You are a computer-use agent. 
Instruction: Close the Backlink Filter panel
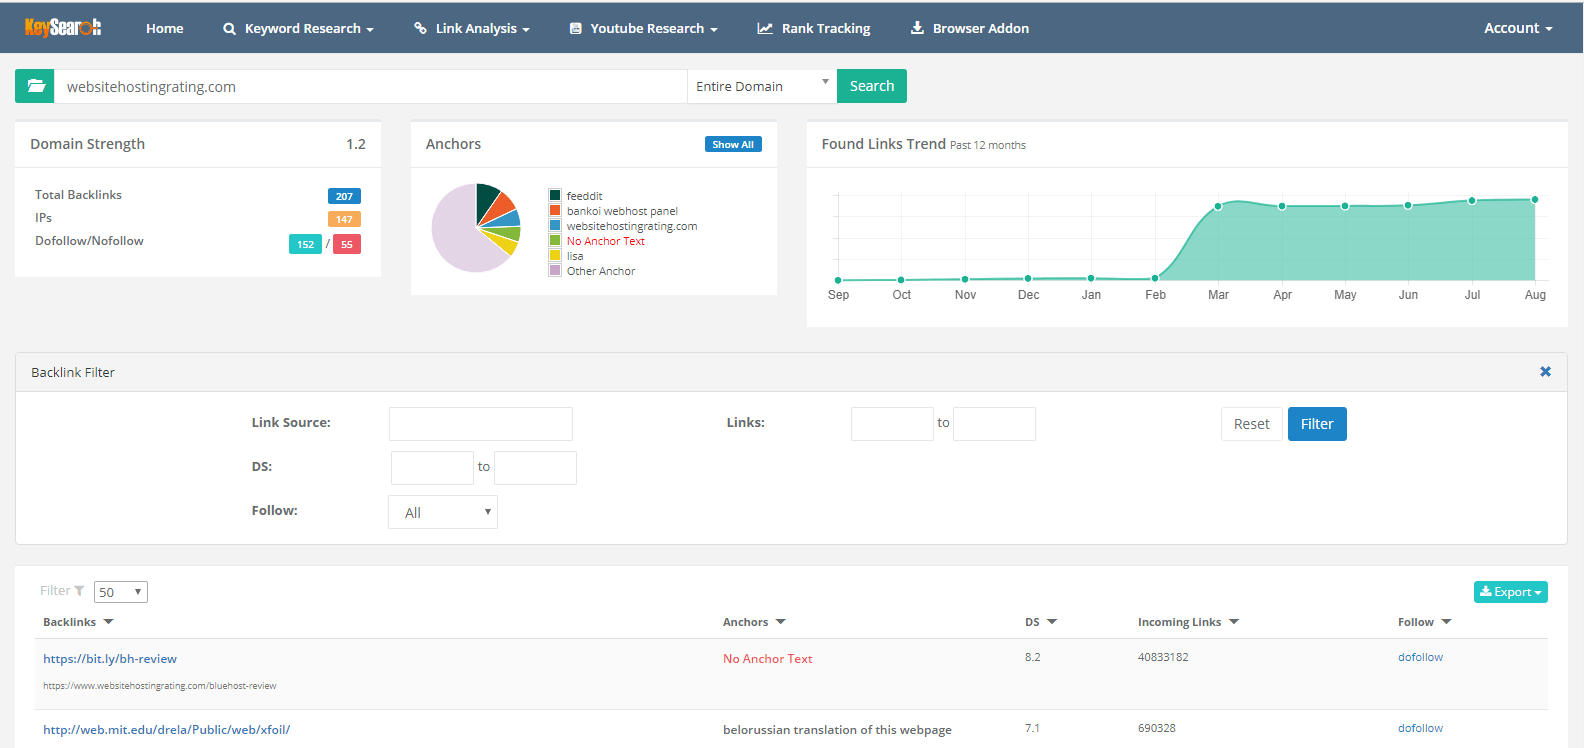click(x=1545, y=372)
